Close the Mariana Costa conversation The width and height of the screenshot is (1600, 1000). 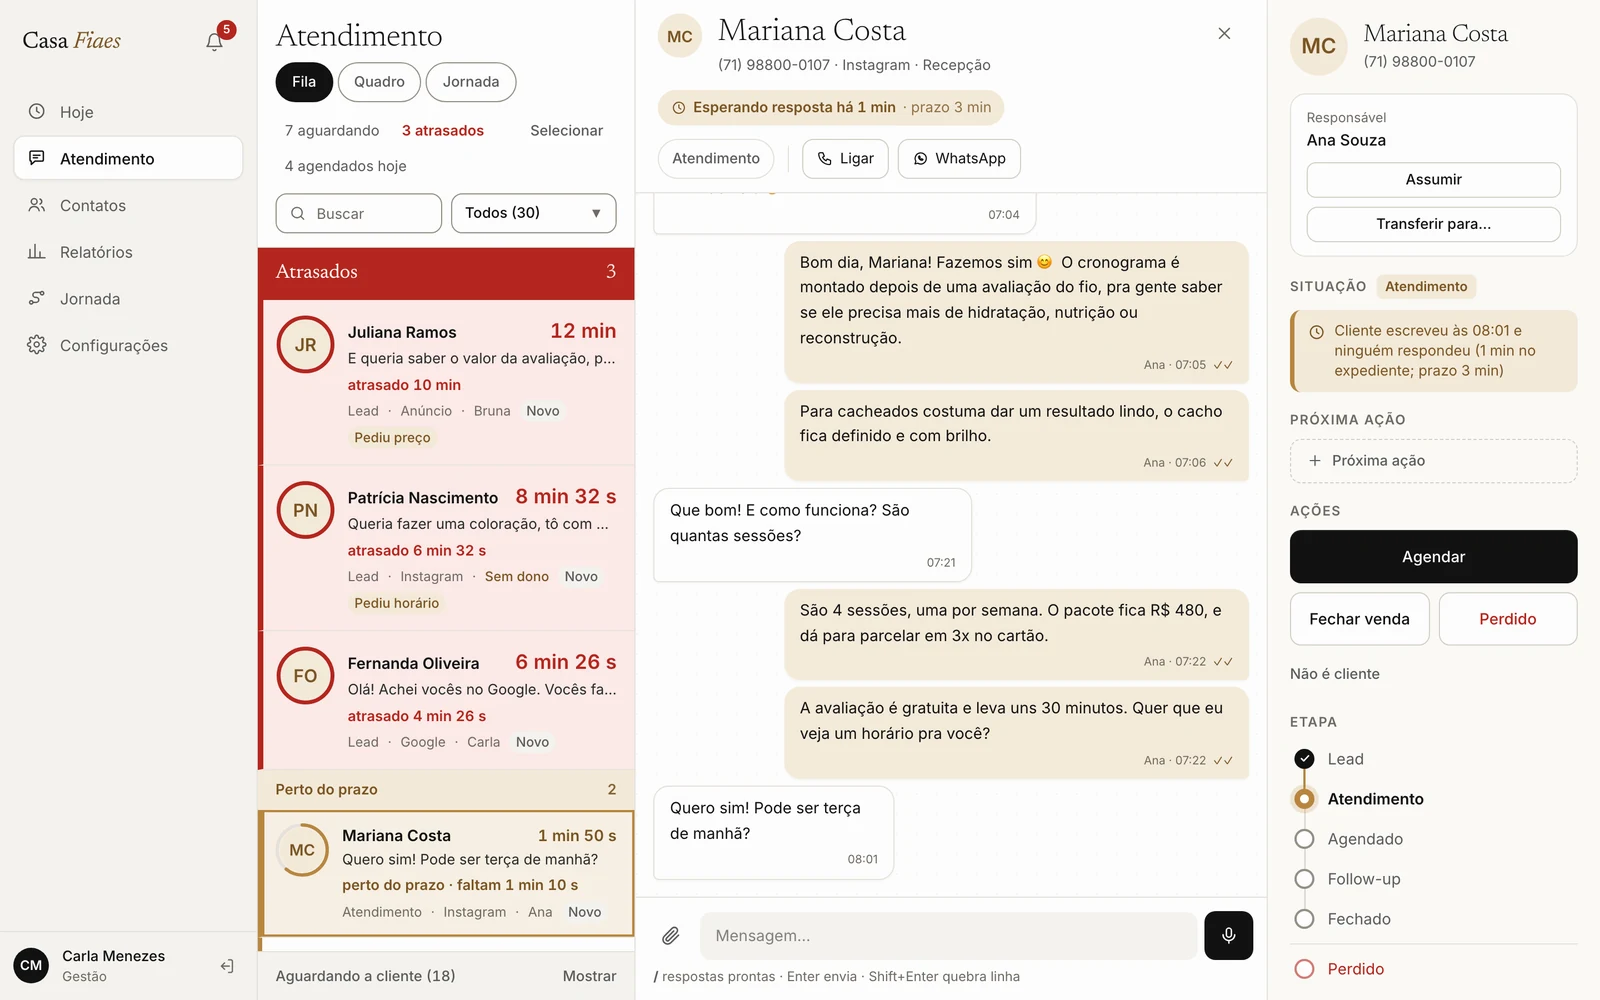[x=1224, y=33]
